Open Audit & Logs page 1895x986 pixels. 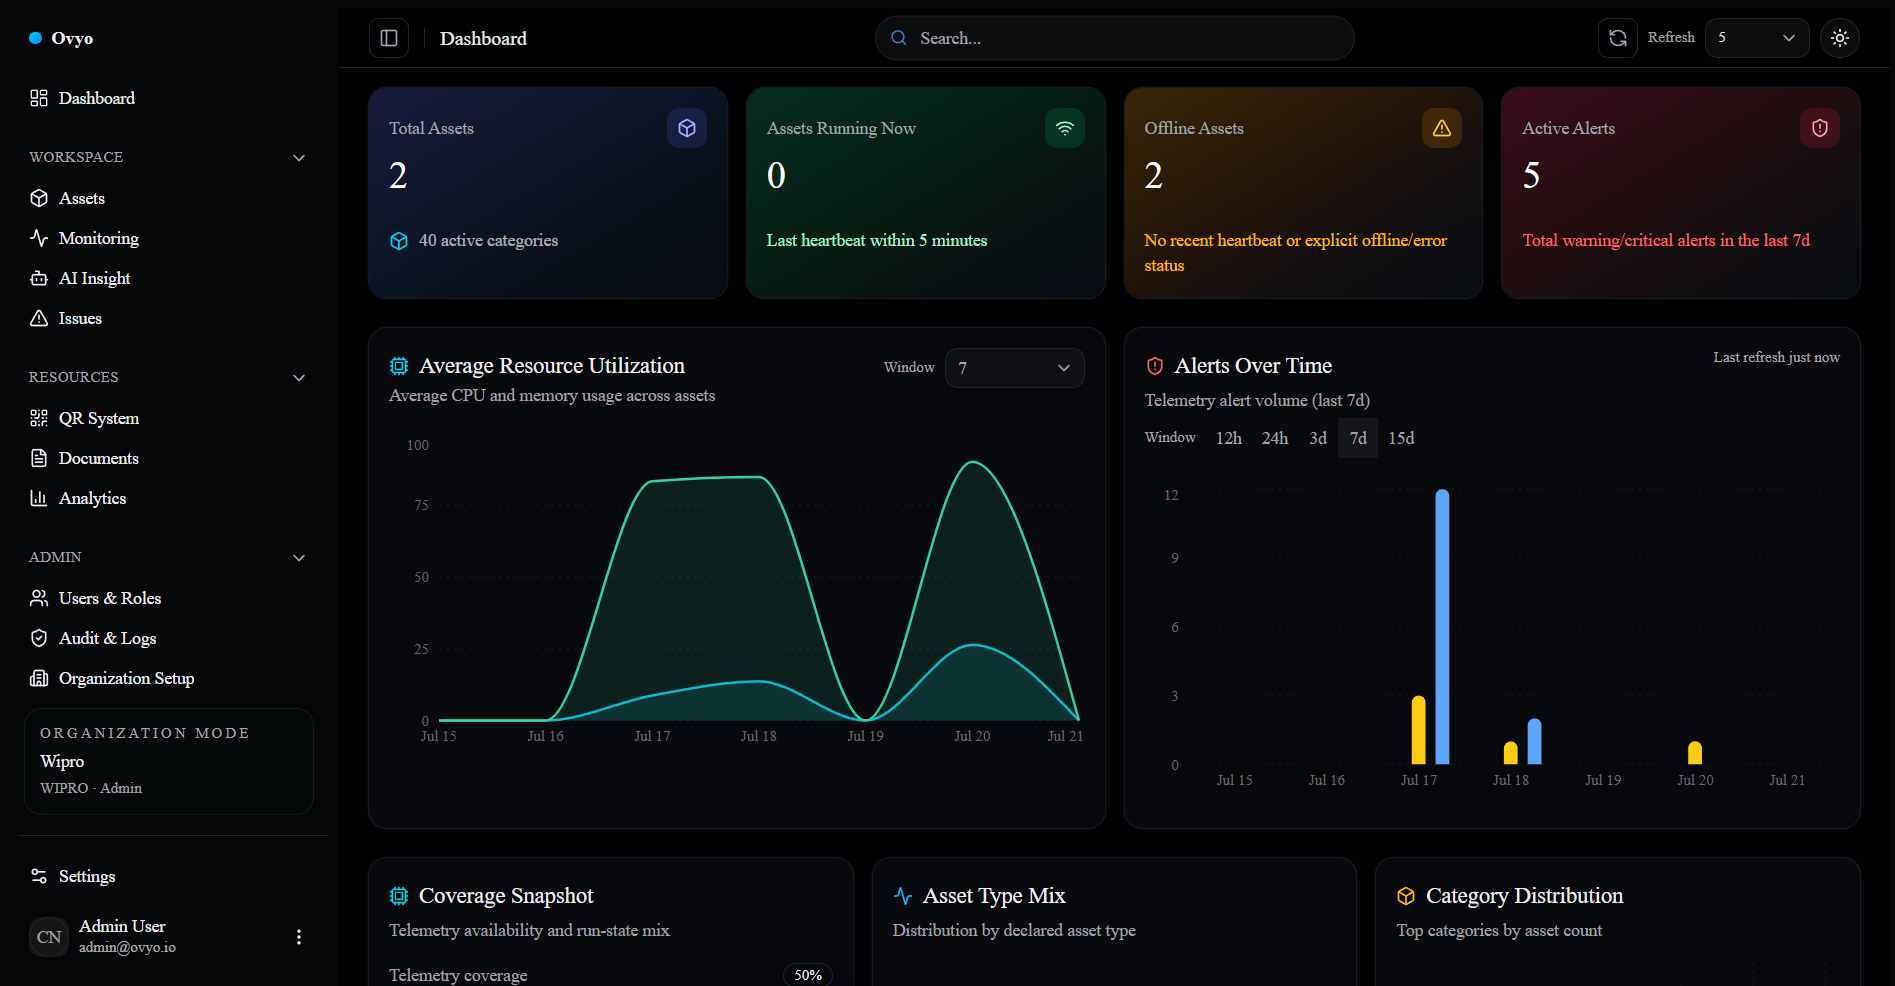[167, 638]
